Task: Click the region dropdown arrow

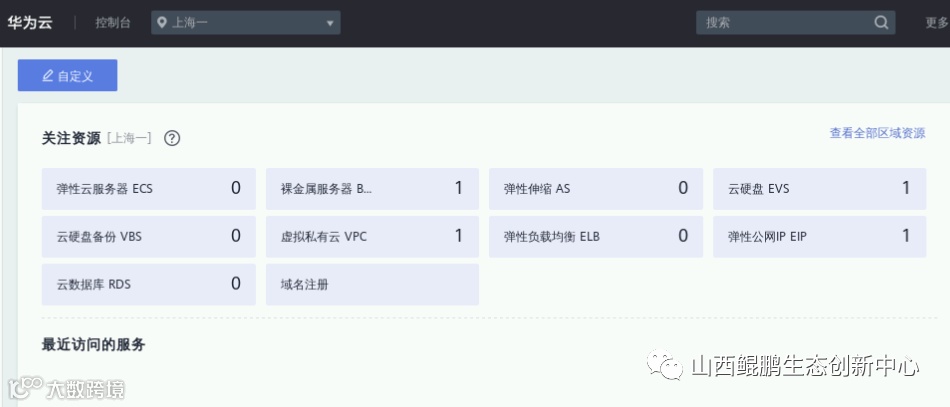Action: tap(330, 23)
